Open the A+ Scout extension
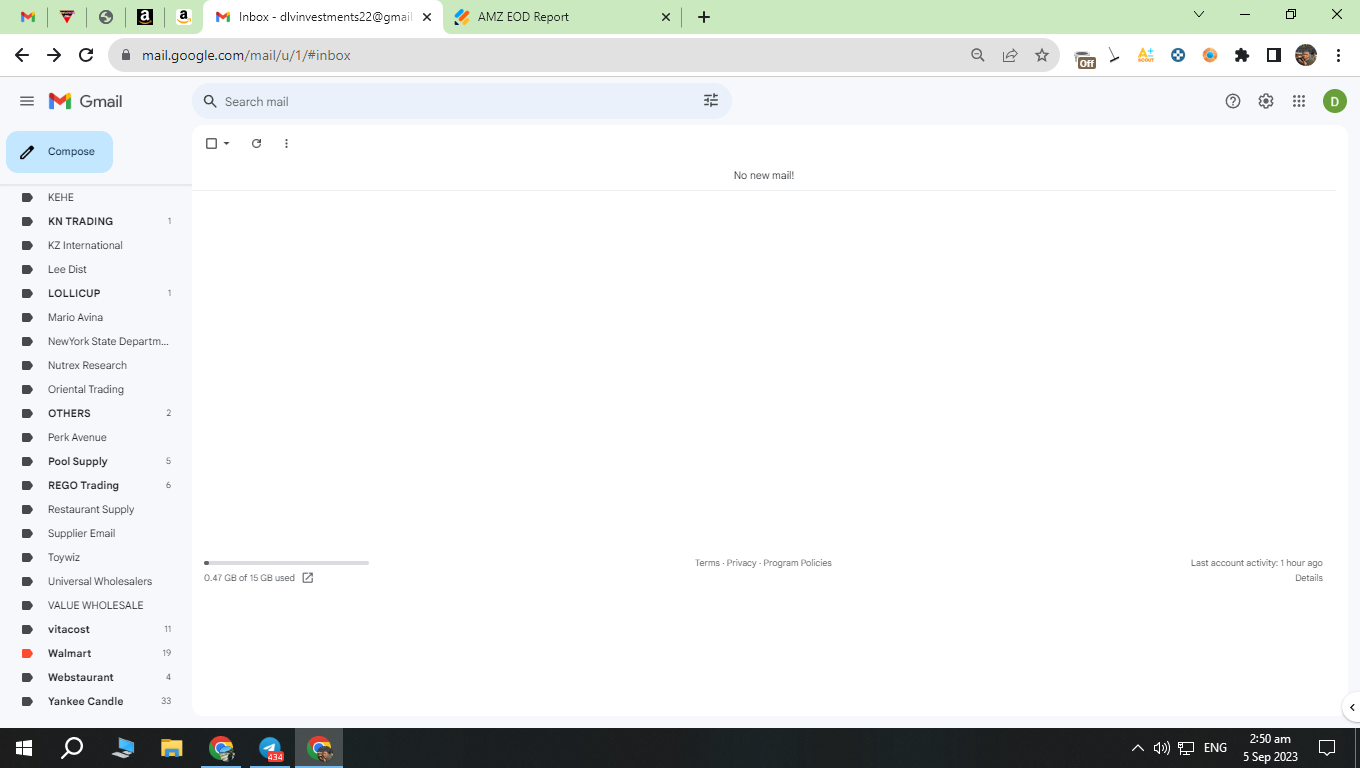The height and width of the screenshot is (768, 1360). (x=1146, y=55)
